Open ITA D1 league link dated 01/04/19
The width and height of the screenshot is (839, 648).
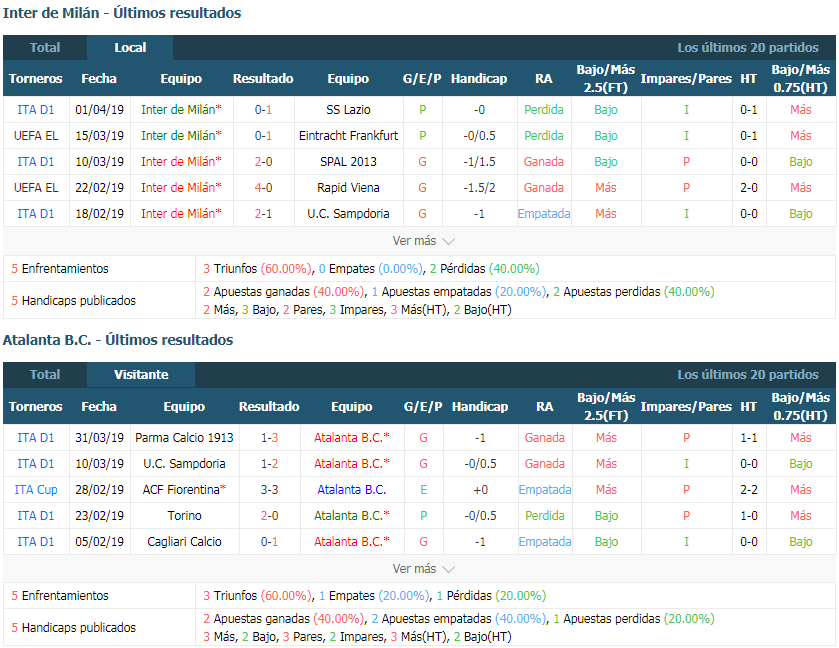click(36, 110)
